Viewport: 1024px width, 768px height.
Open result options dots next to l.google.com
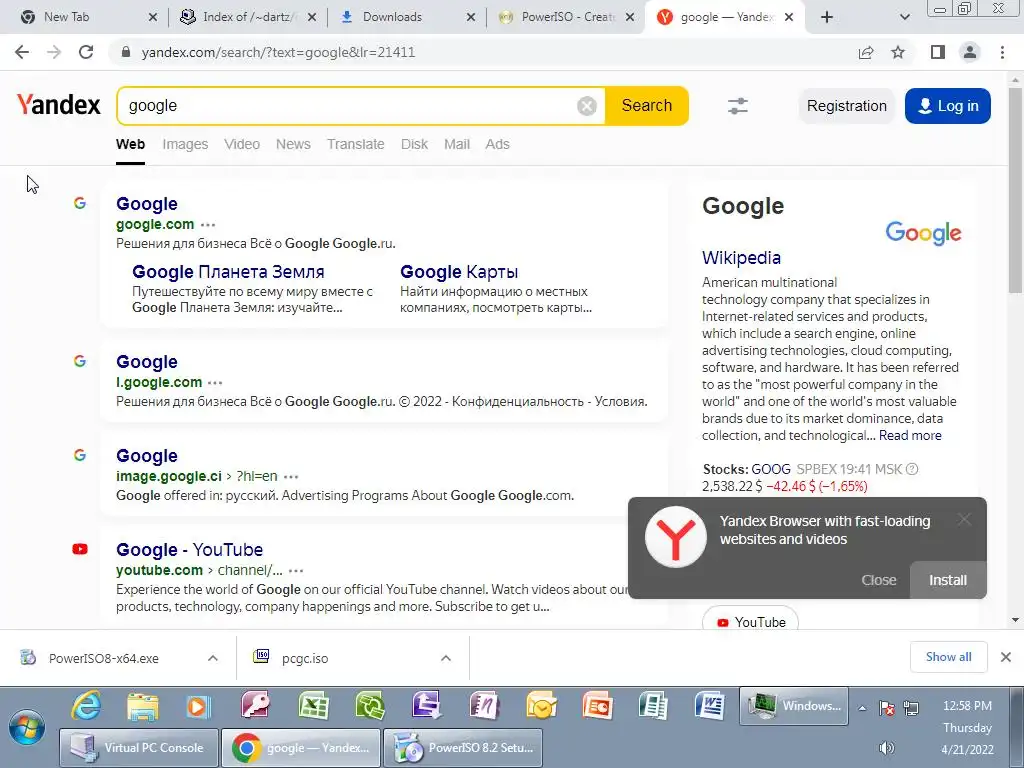pos(216,383)
